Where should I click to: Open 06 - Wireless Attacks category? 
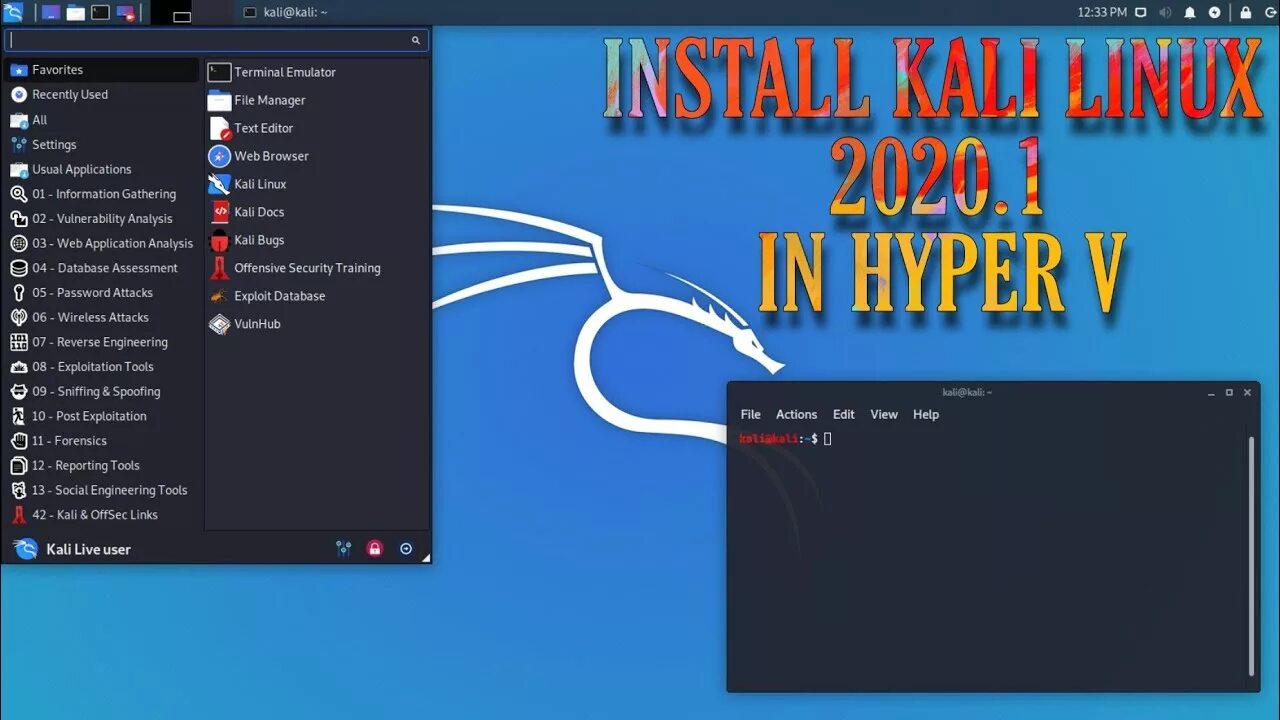(102, 317)
